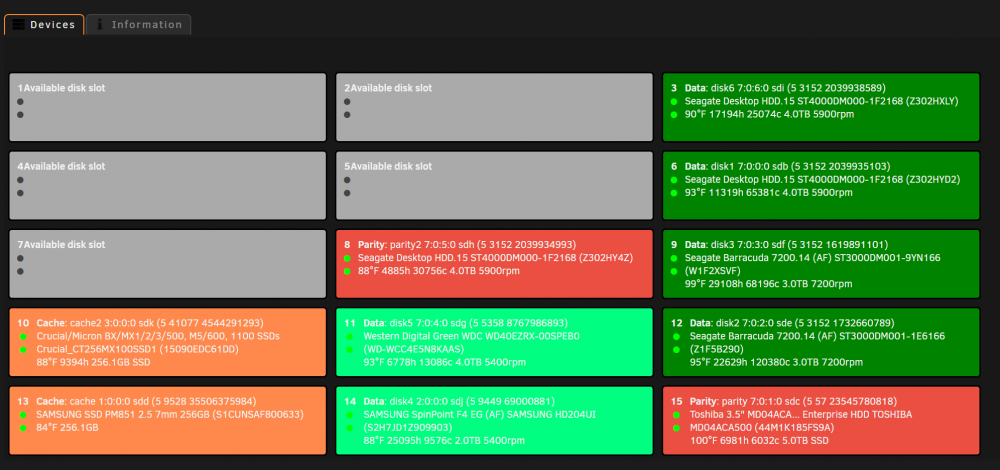Click status dot beside 88°F 4885h stats line
This screenshot has width=1000, height=470.
[347, 271]
